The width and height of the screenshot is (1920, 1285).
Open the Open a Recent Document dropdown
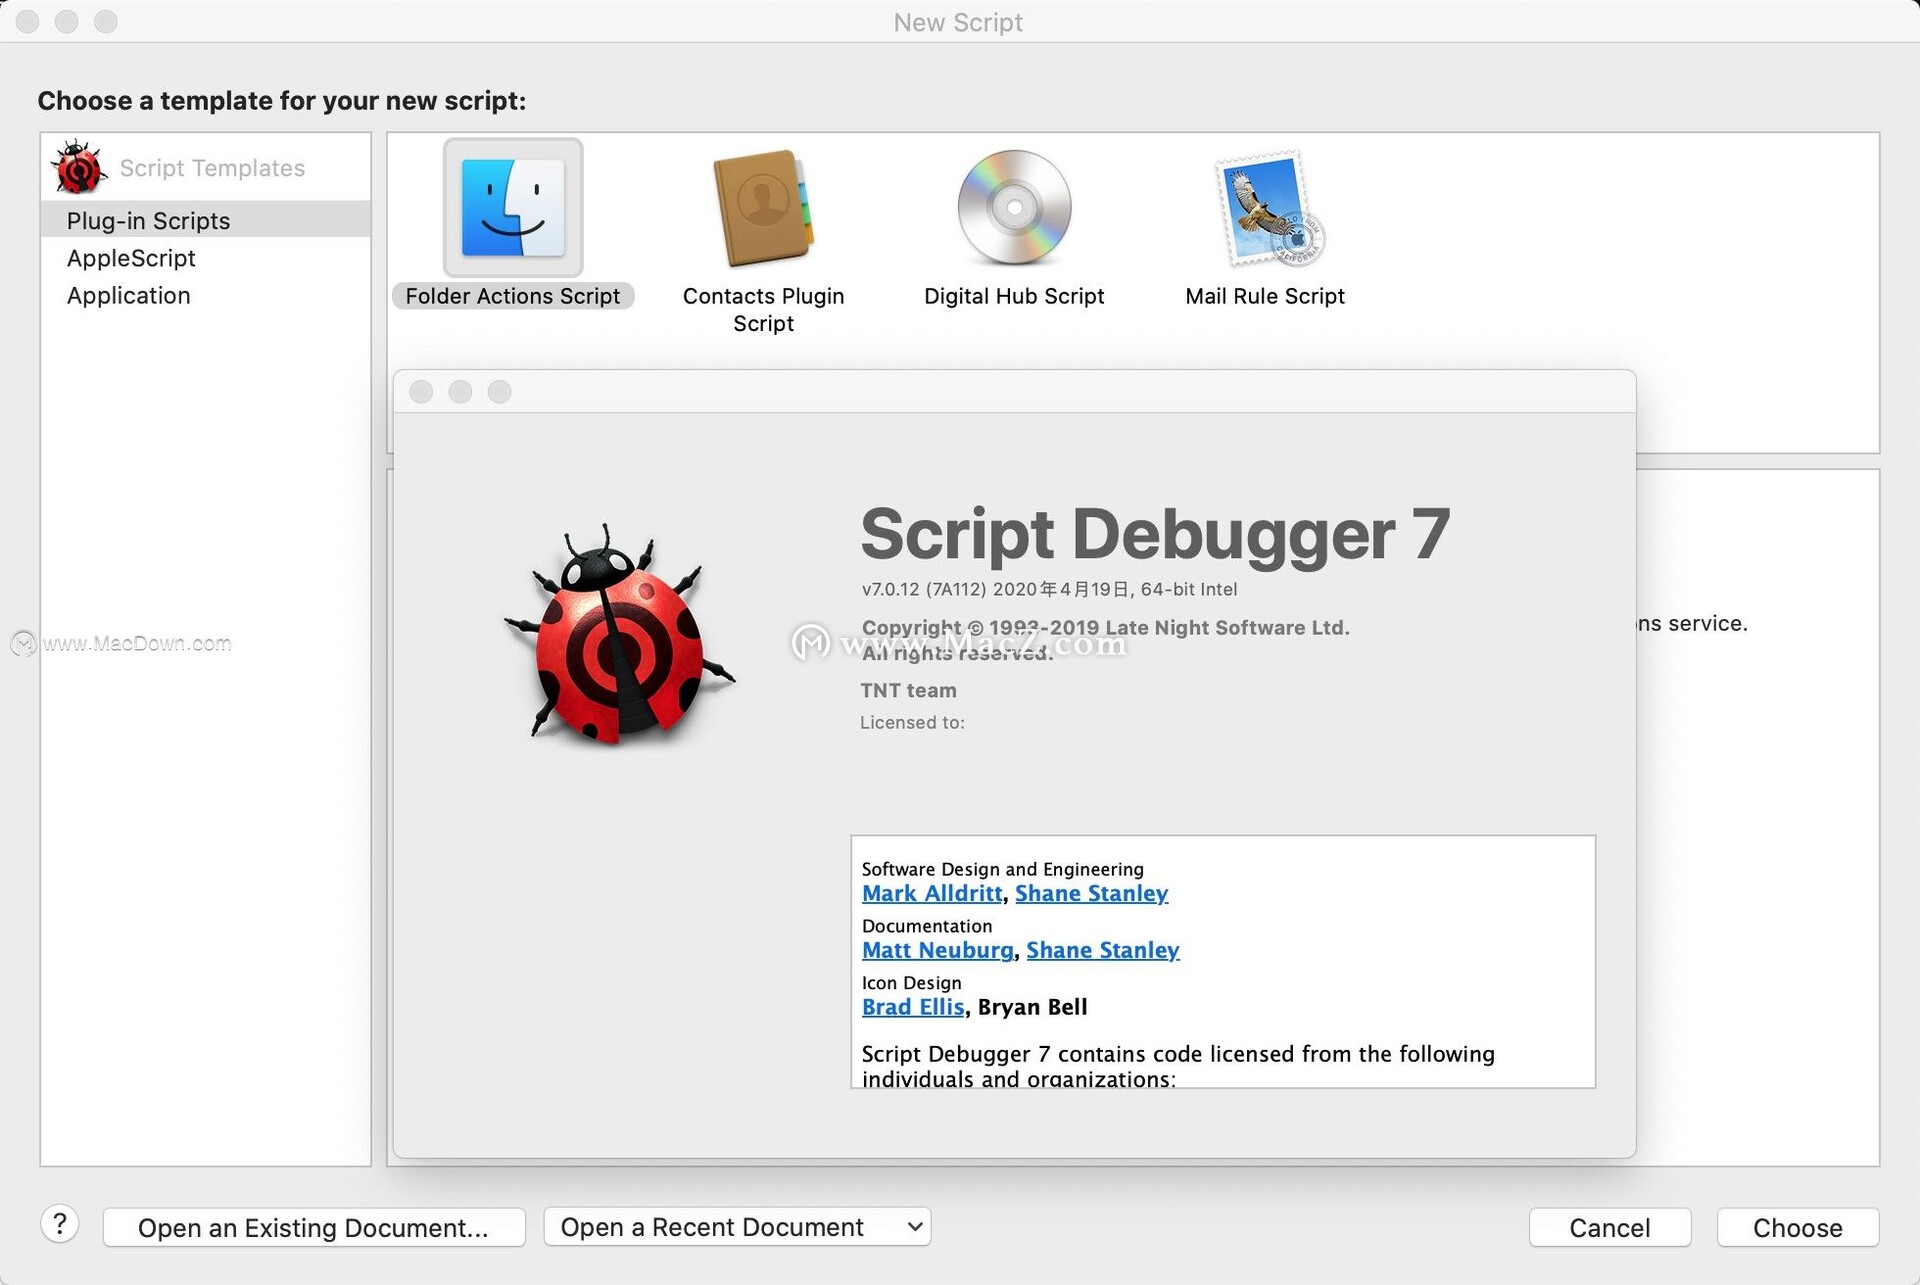737,1227
